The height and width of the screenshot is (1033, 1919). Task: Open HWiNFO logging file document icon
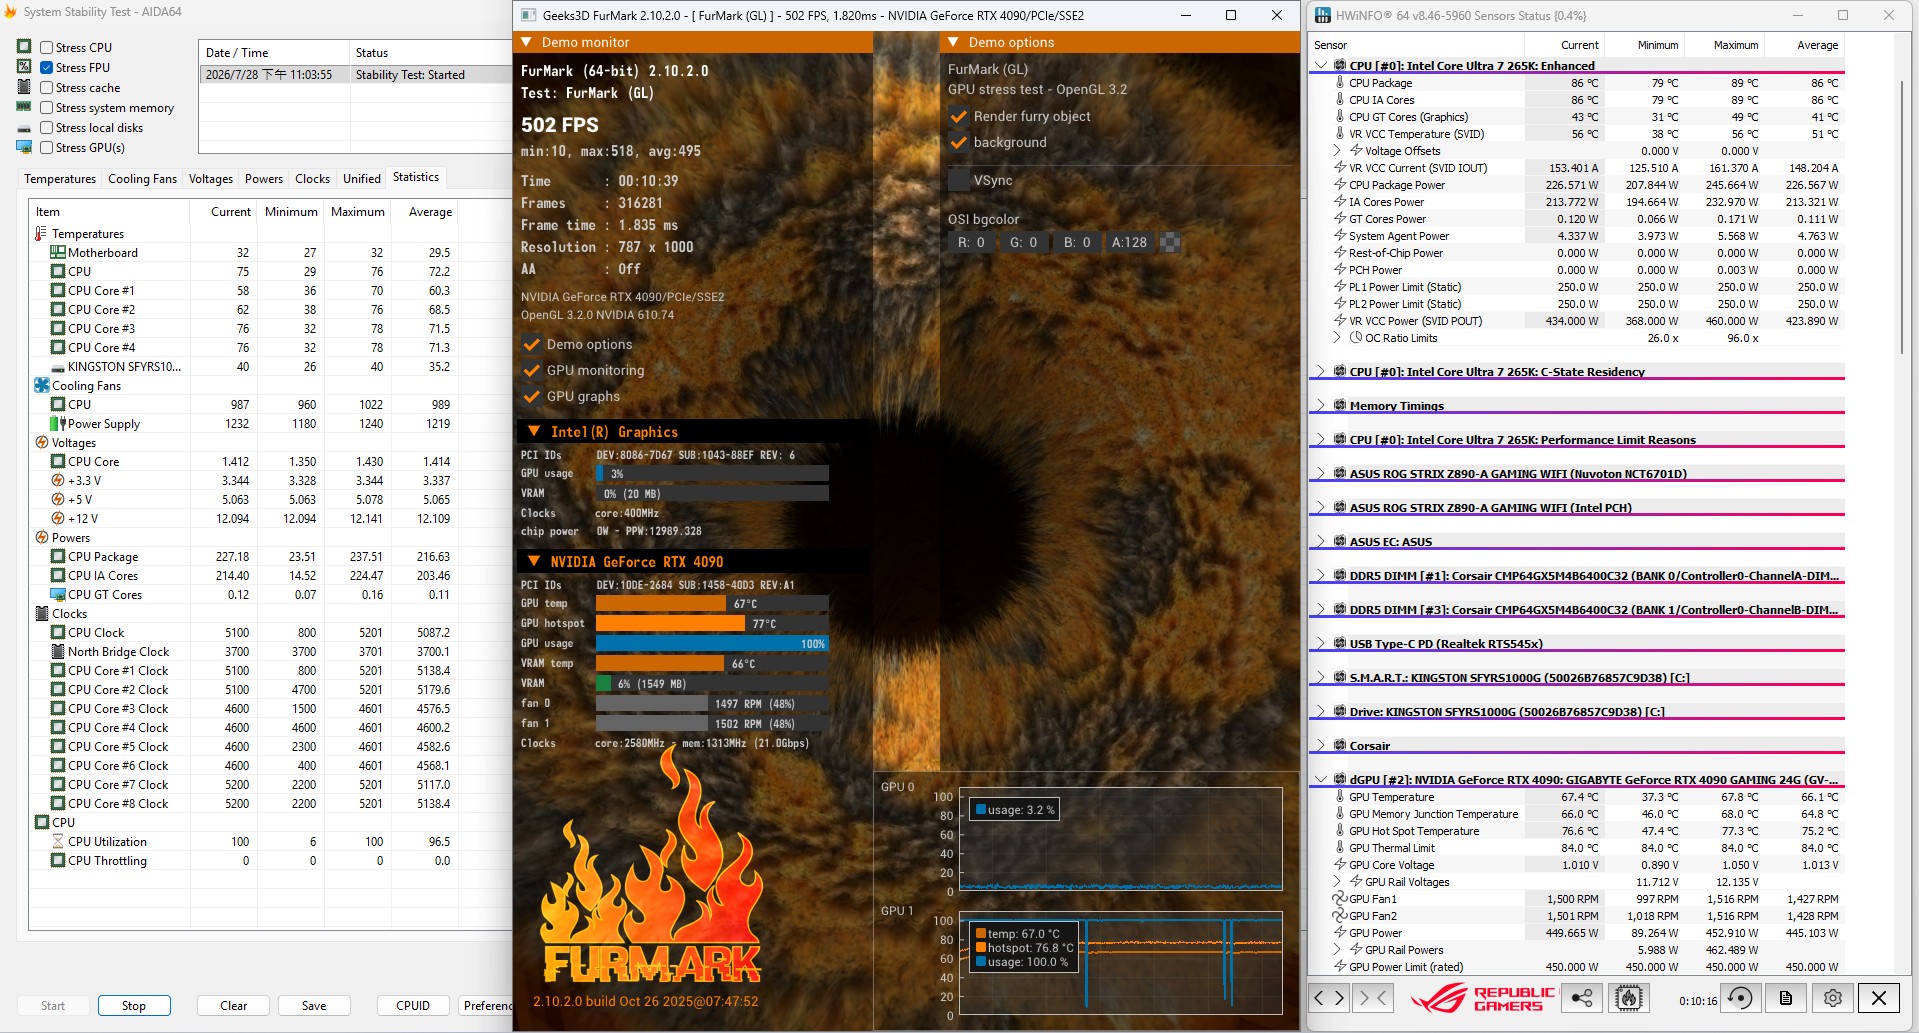1786,998
